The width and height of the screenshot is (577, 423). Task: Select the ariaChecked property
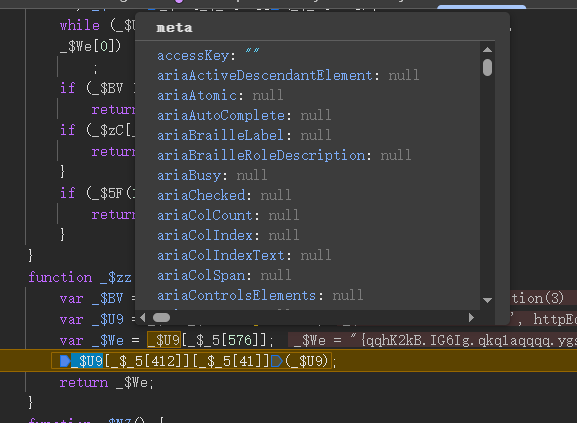tap(224, 195)
